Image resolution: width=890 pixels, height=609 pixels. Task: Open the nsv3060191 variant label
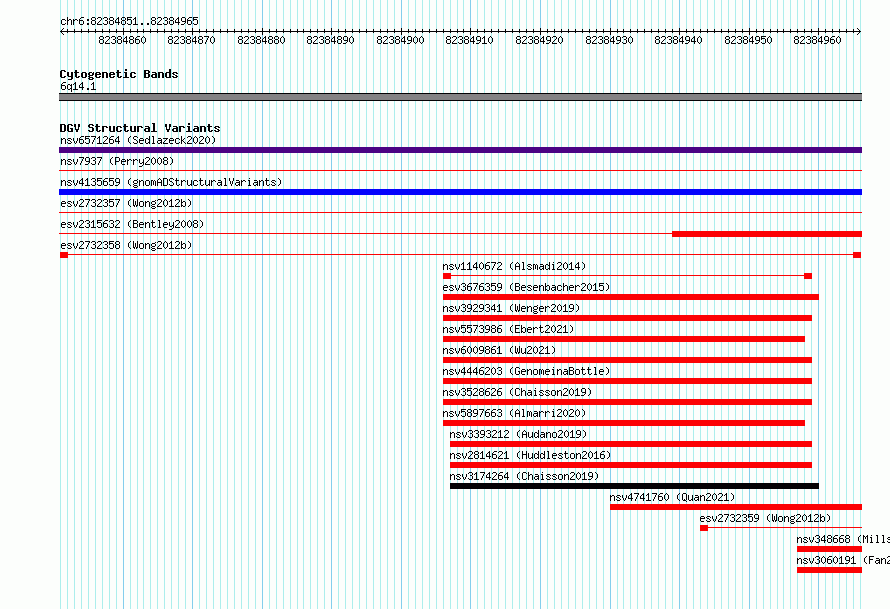pyautogui.click(x=842, y=560)
